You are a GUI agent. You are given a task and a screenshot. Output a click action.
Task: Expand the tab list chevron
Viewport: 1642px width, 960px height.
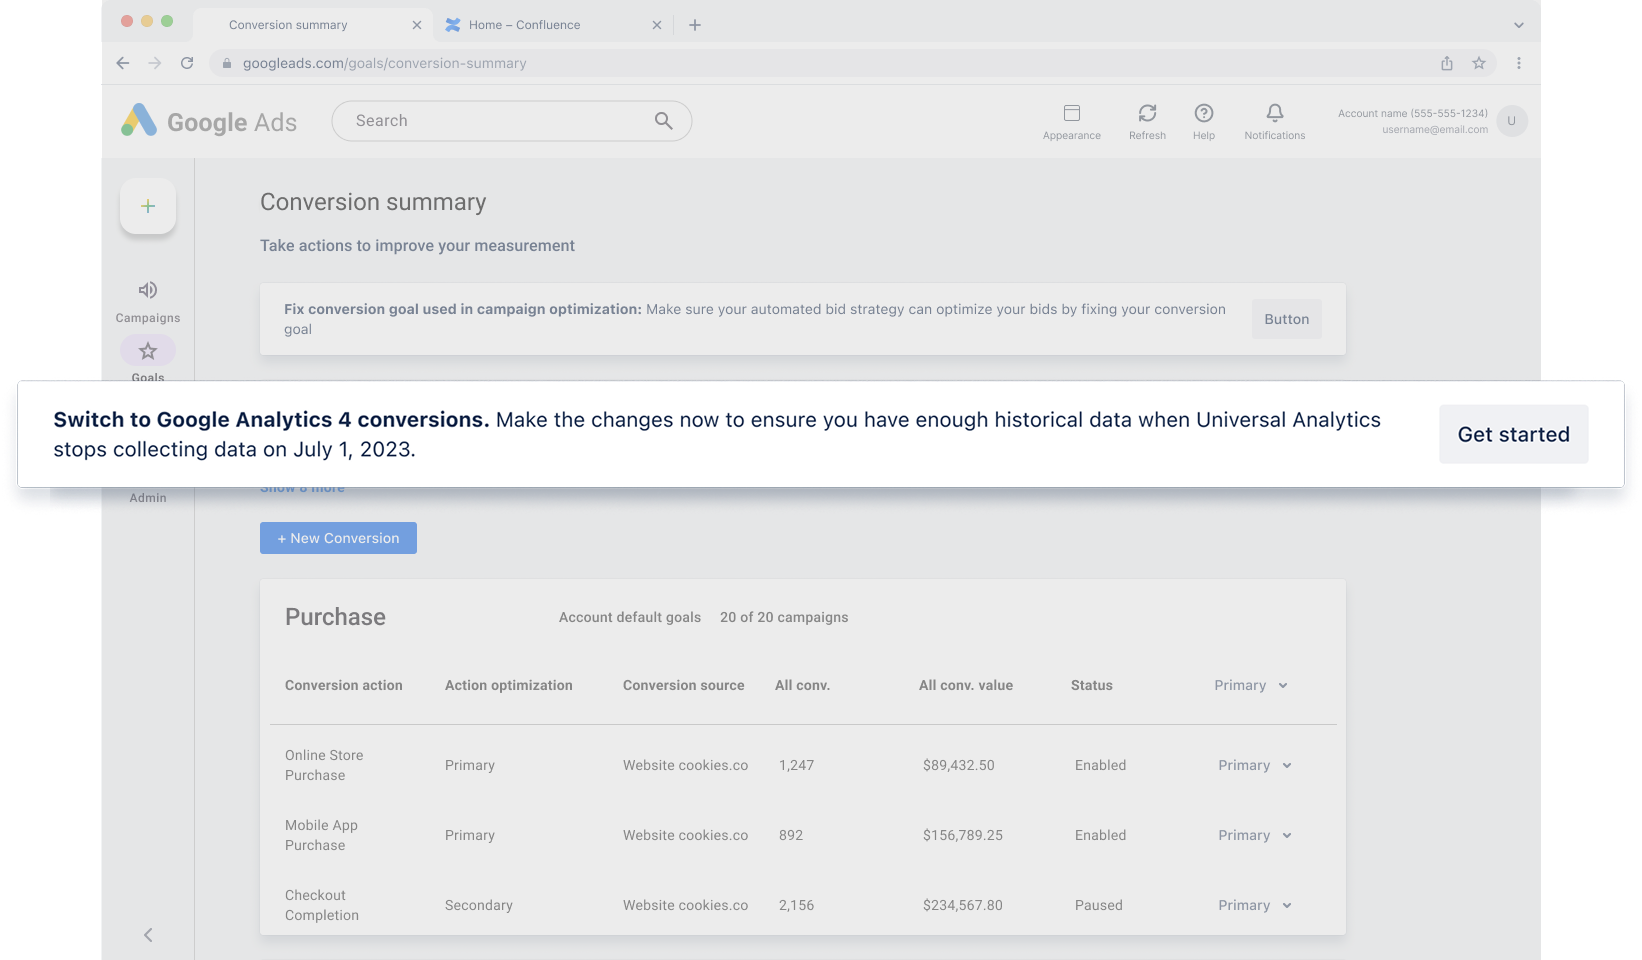(1518, 25)
